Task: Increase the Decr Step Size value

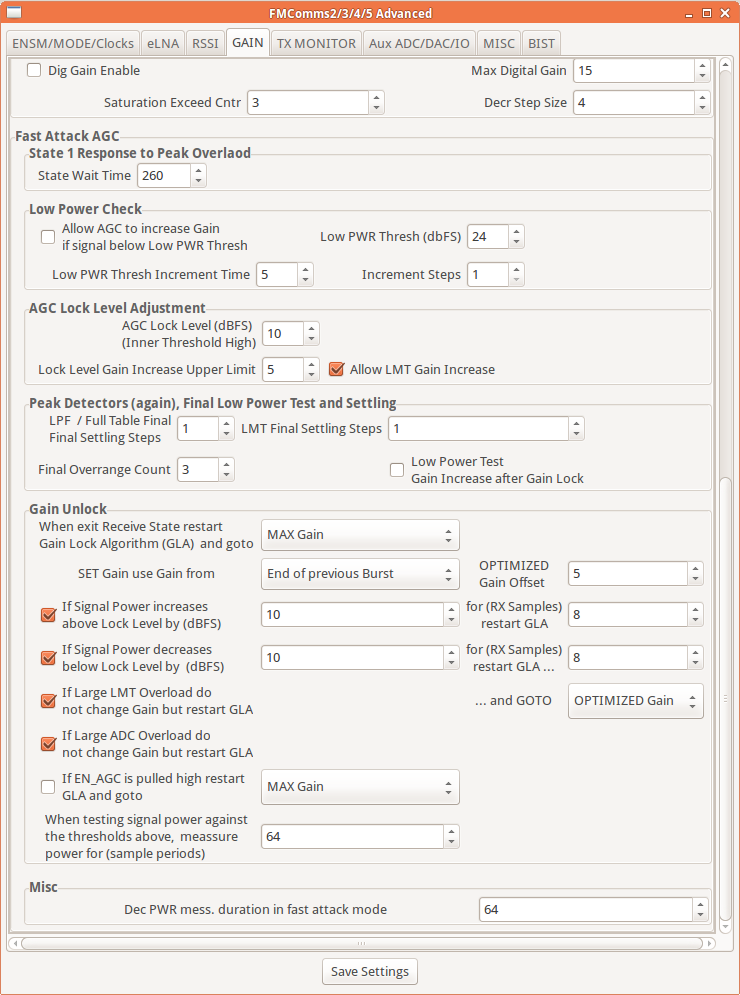Action: [x=702, y=97]
